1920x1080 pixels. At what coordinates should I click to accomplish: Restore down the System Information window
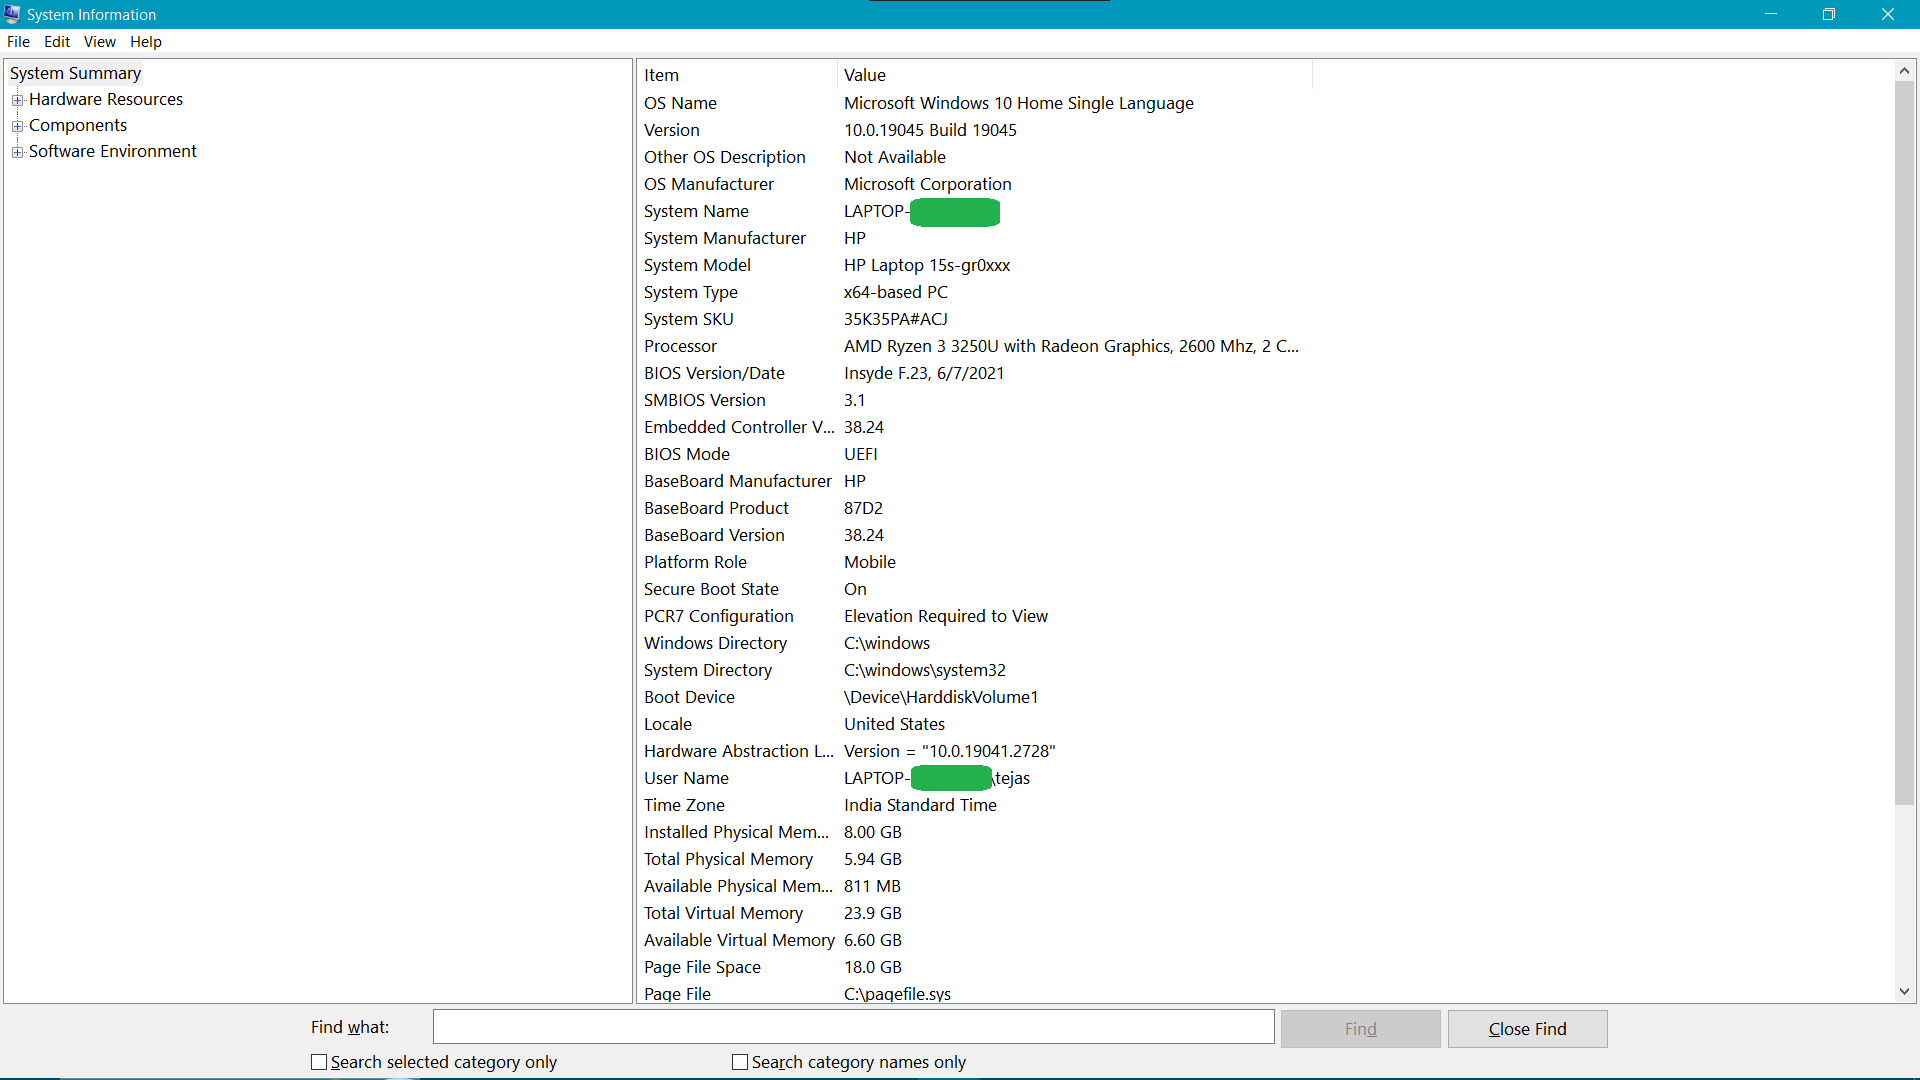coord(1829,14)
